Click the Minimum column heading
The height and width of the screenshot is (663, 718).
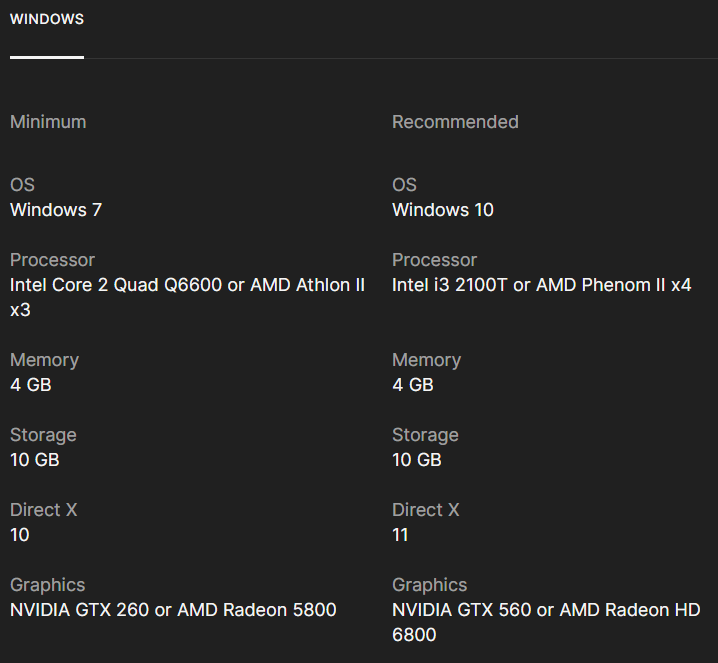tap(48, 122)
